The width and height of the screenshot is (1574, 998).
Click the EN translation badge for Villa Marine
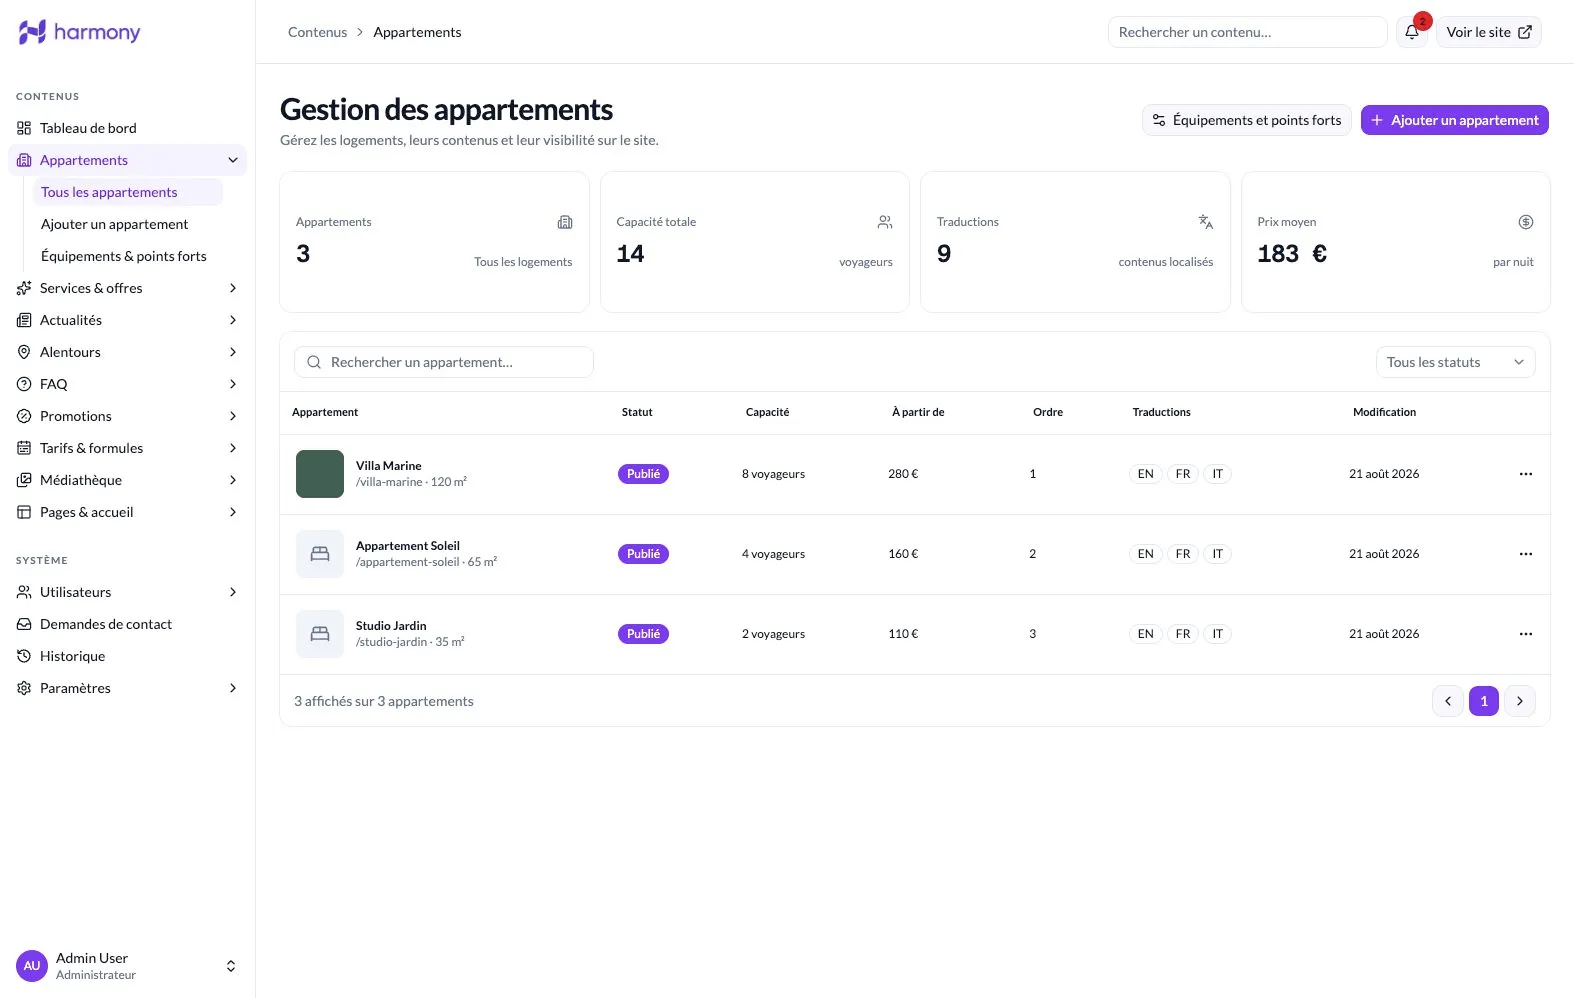pyautogui.click(x=1146, y=474)
